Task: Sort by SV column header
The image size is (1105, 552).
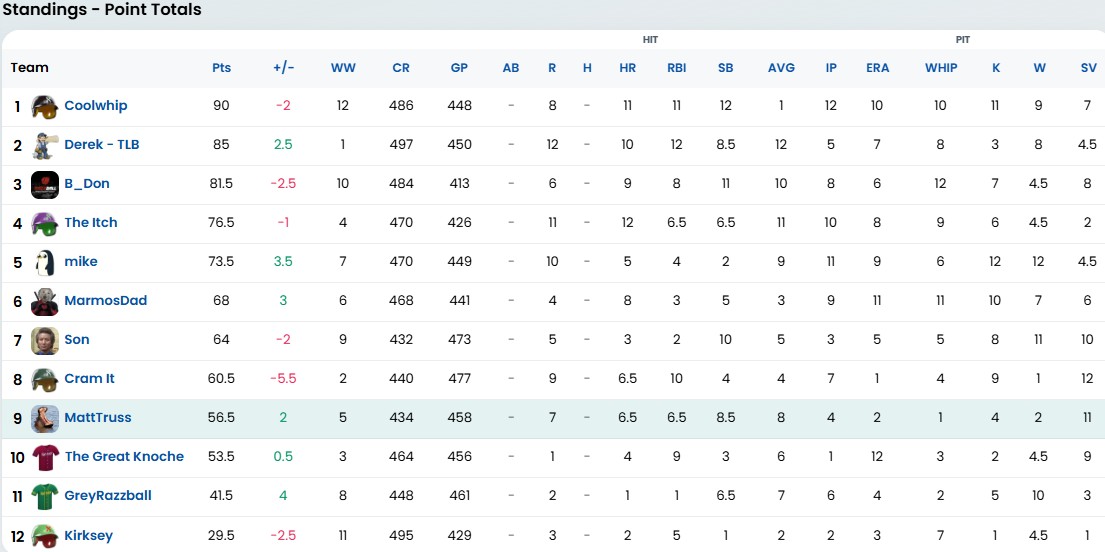Action: (1087, 68)
